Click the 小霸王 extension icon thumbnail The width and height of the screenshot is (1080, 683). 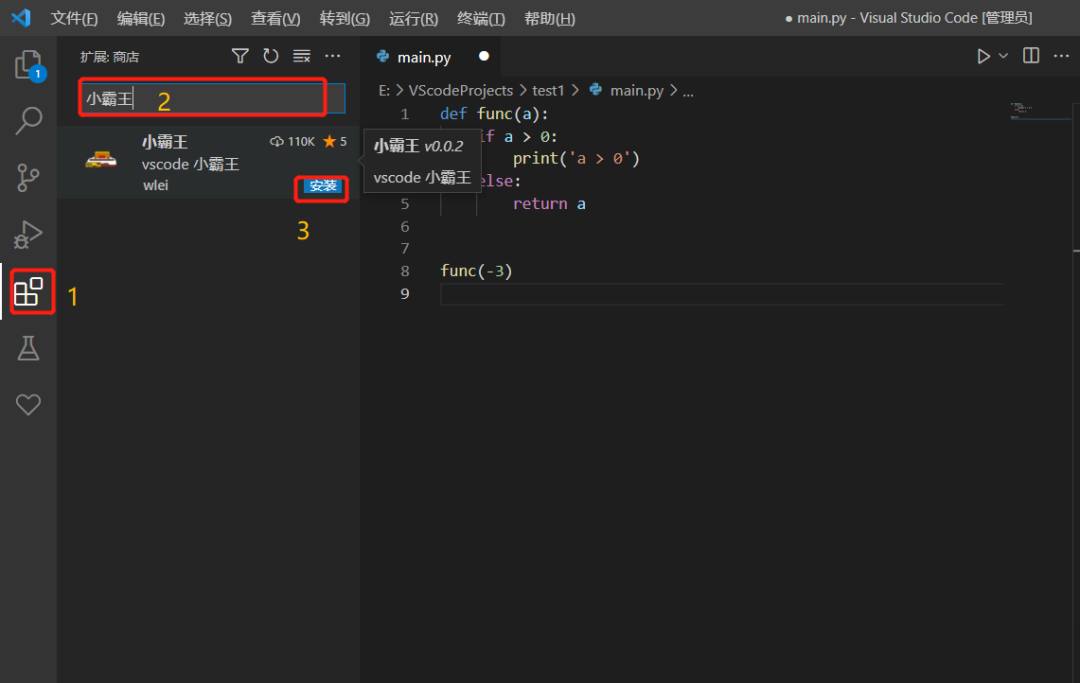coord(101,160)
